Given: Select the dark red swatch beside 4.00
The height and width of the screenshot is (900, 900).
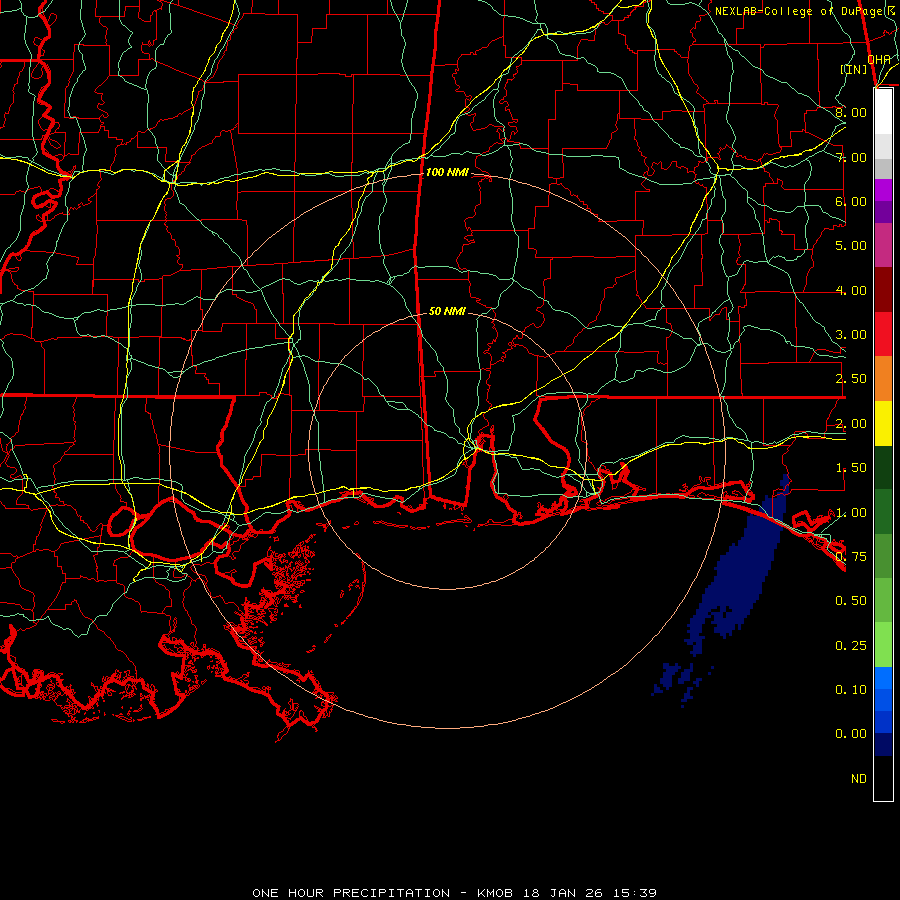Looking at the screenshot, I should click(x=883, y=290).
